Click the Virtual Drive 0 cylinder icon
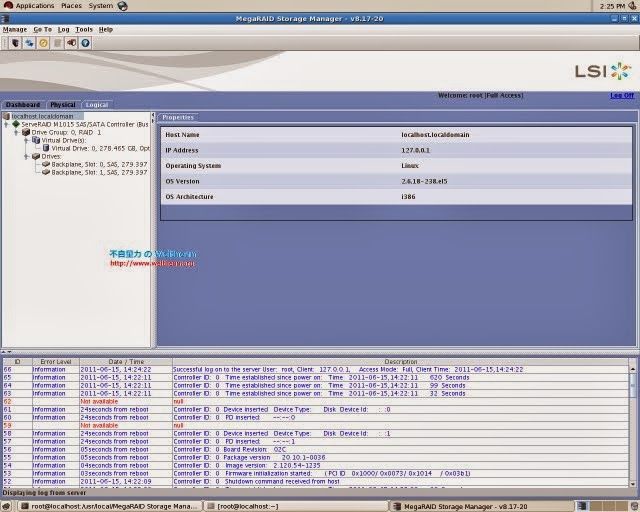The height and width of the screenshot is (512, 640). (46, 148)
